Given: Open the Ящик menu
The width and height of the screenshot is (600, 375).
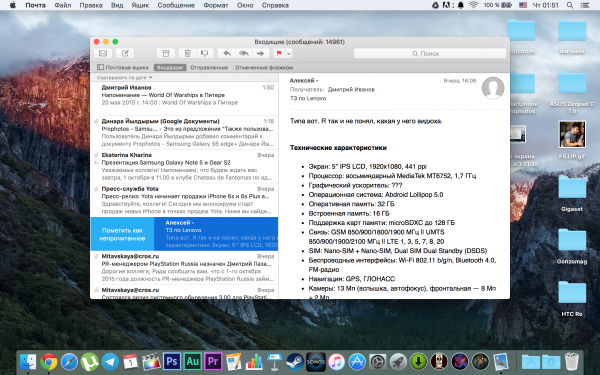Looking at the screenshot, I should (140, 5).
